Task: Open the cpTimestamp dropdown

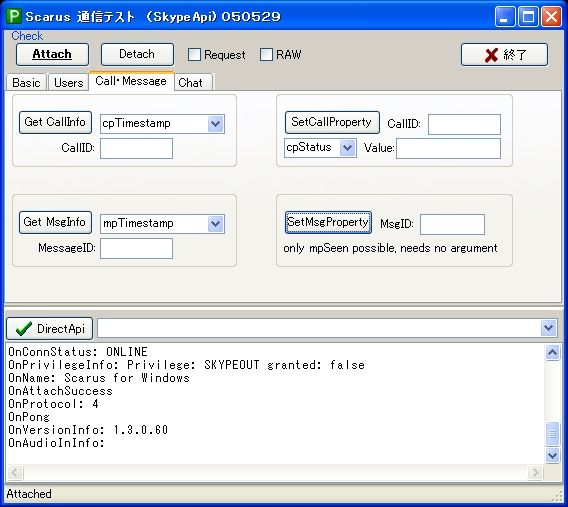Action: pyautogui.click(x=216, y=124)
